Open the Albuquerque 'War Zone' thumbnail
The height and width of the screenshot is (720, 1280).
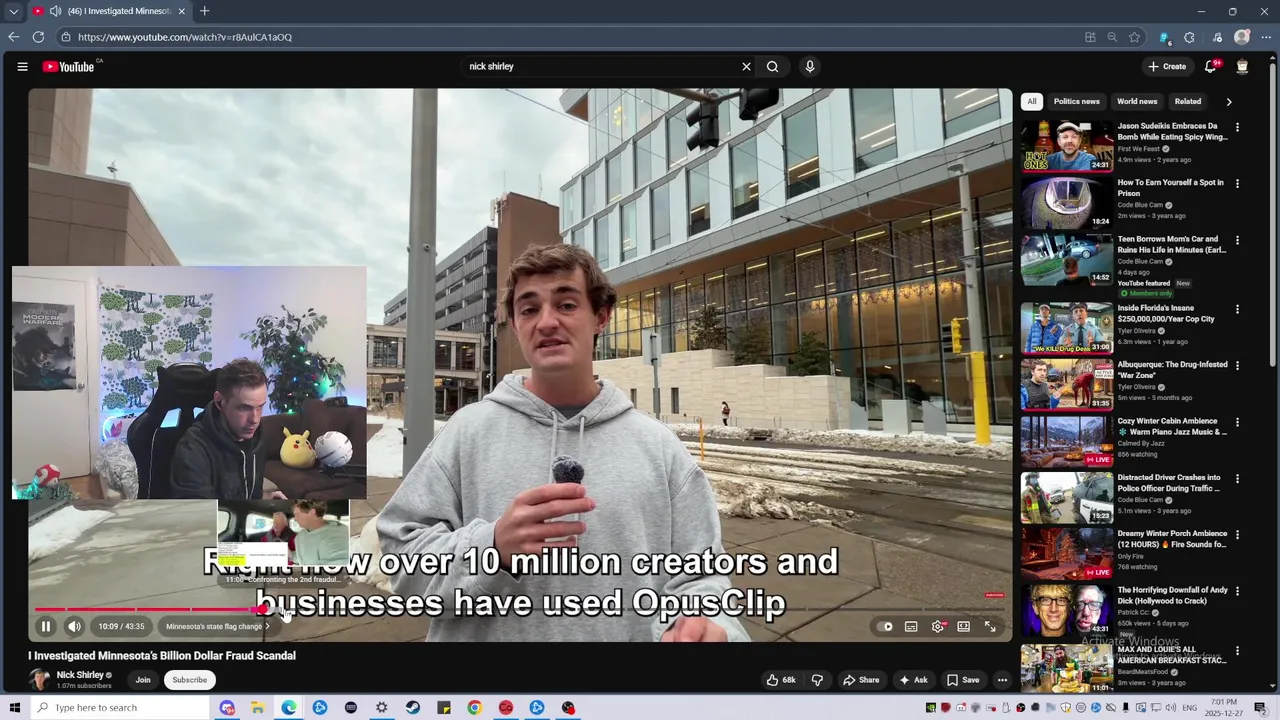click(x=1067, y=385)
